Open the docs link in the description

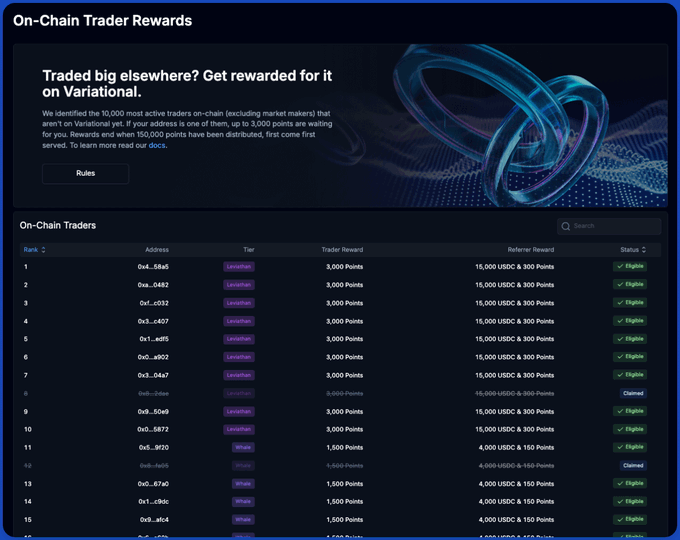coord(157,145)
